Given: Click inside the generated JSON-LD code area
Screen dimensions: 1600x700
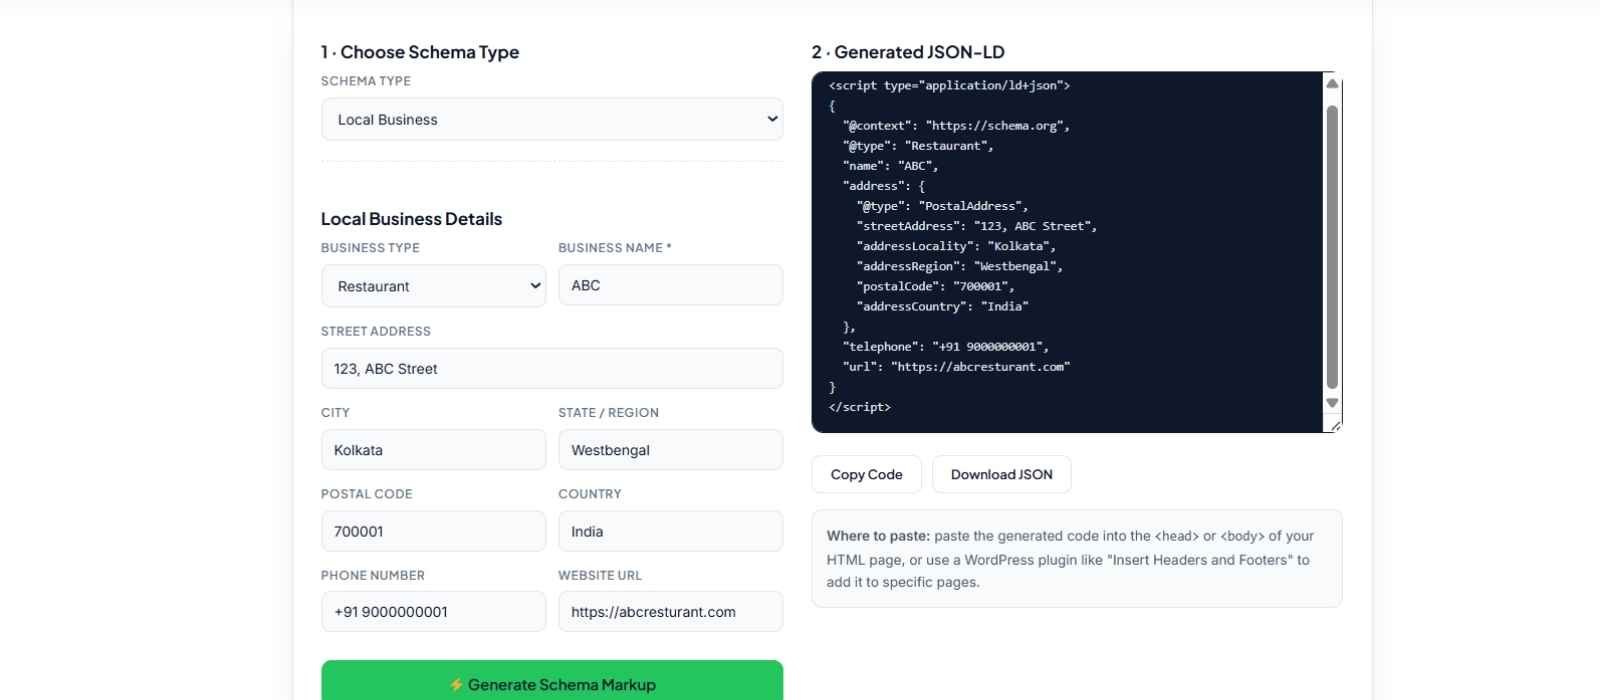Looking at the screenshot, I should click(1068, 252).
